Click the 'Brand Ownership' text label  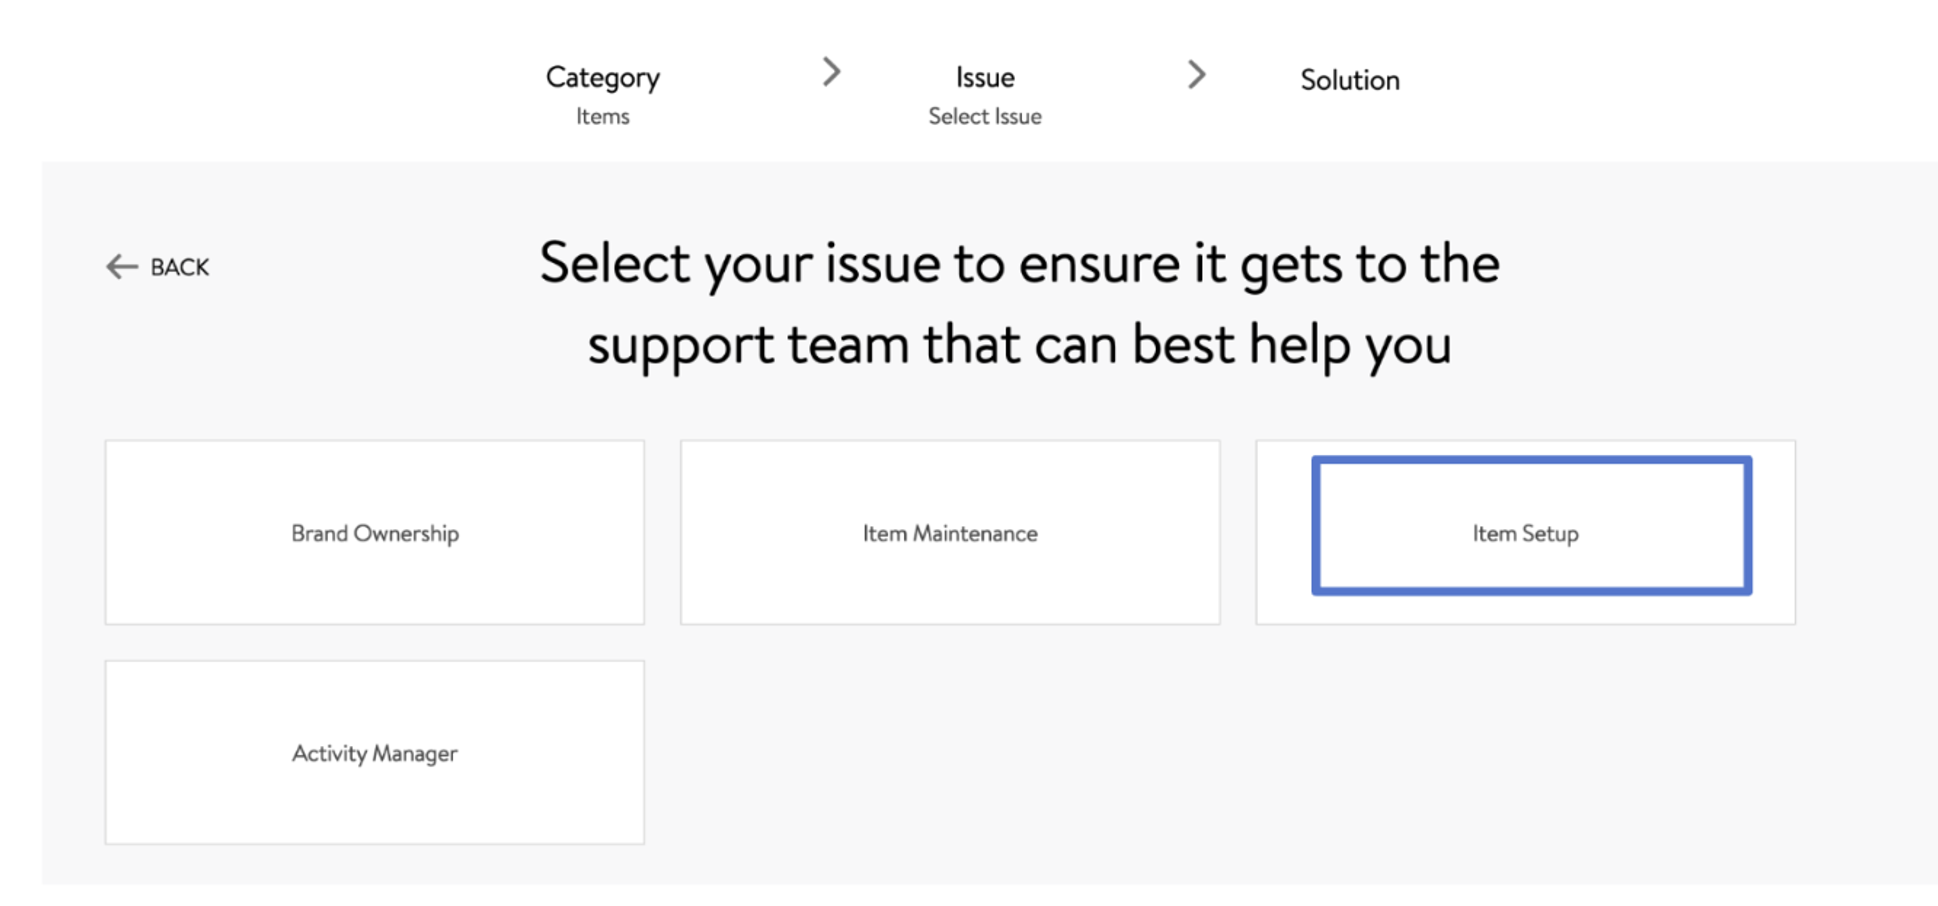[x=375, y=534]
